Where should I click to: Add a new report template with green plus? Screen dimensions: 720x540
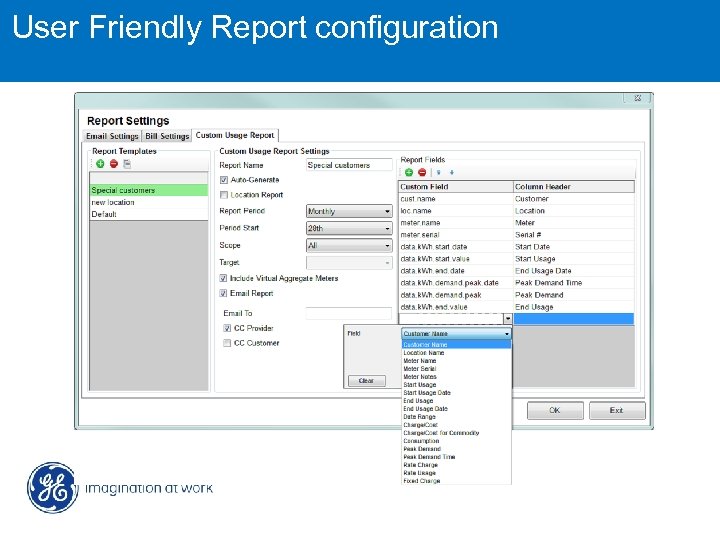(100, 163)
